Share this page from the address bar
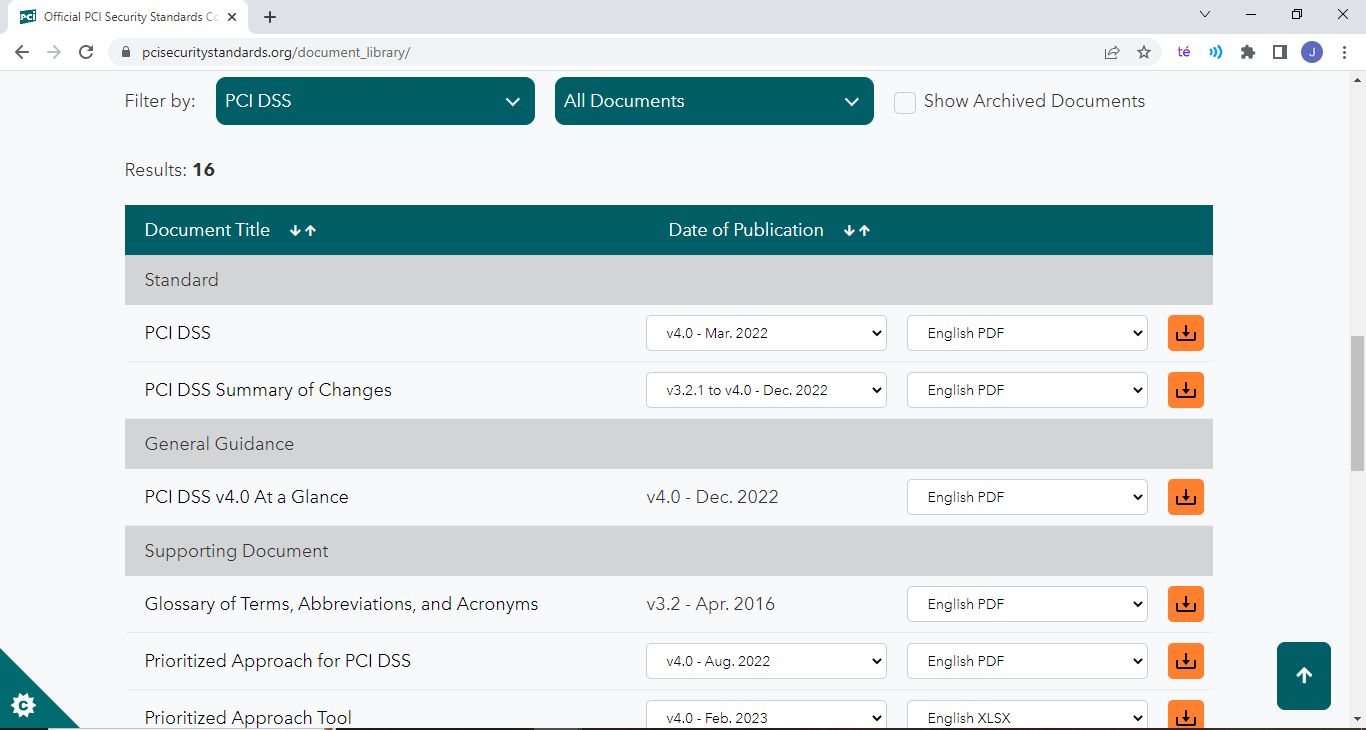The image size is (1366, 730). [1112, 52]
